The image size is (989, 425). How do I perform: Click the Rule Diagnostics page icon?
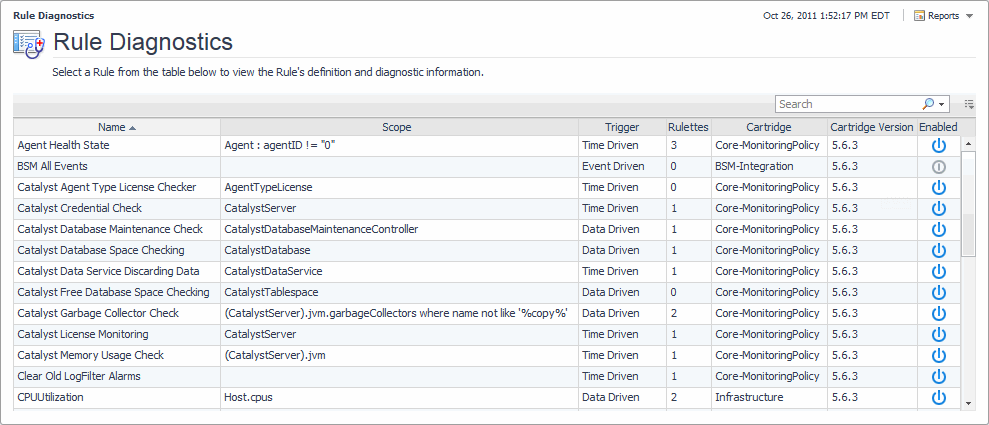(28, 43)
